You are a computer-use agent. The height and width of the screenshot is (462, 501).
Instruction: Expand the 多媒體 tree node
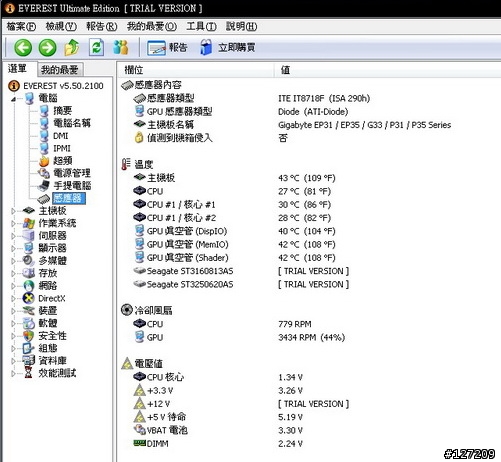tap(13, 261)
